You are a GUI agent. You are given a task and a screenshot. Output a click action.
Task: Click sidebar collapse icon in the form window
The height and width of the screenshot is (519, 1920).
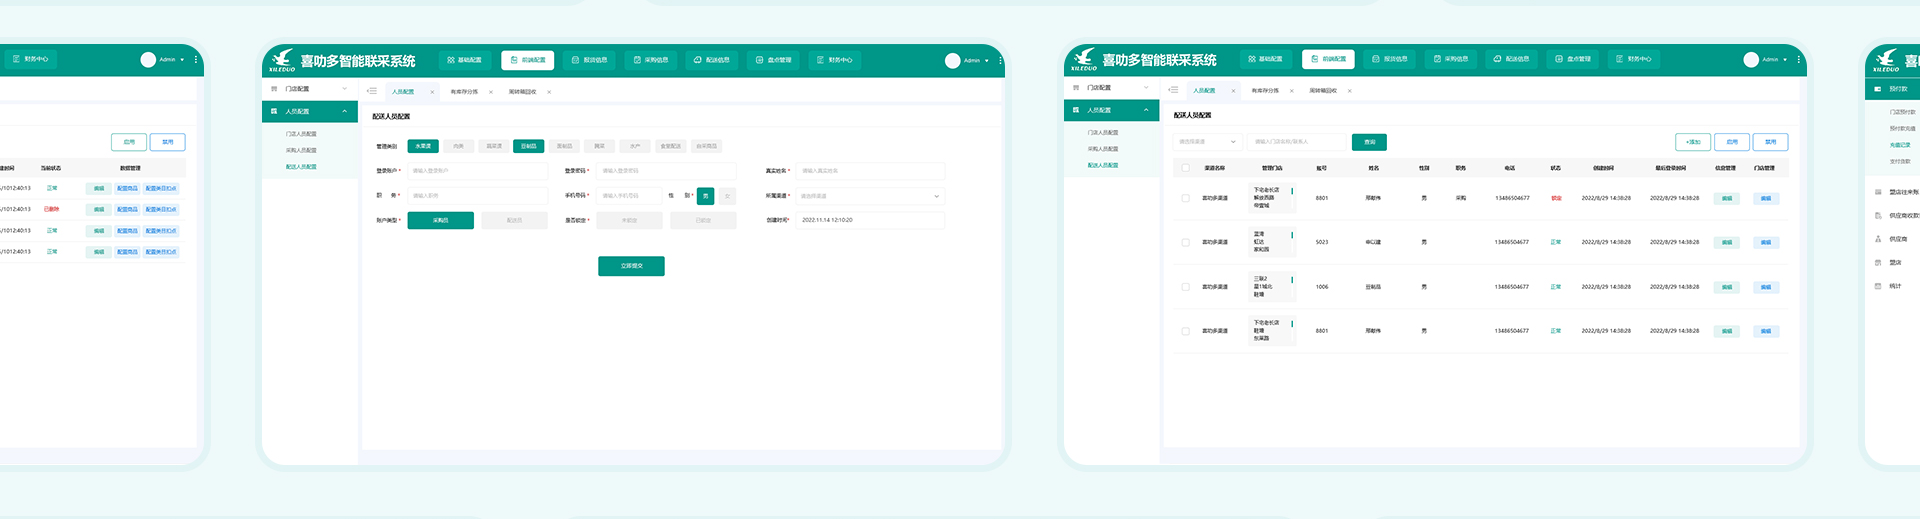[x=372, y=91]
